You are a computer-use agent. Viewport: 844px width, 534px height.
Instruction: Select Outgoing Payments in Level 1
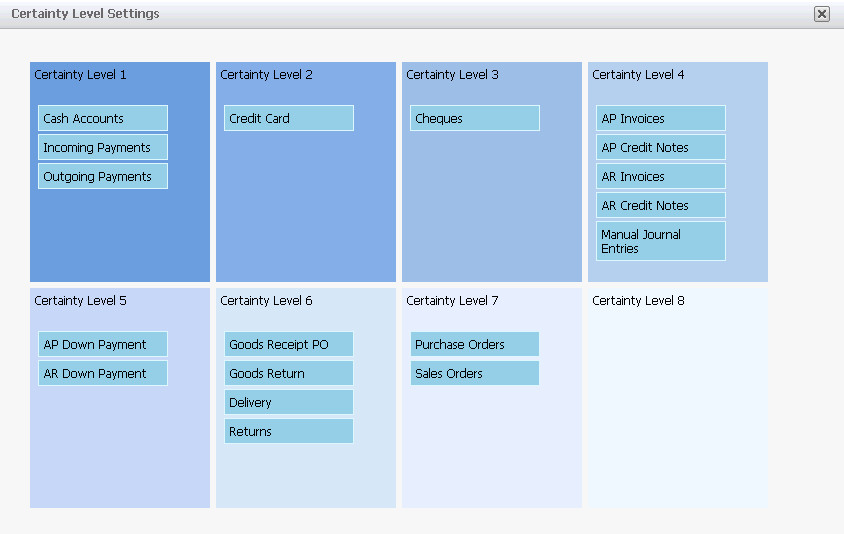103,176
